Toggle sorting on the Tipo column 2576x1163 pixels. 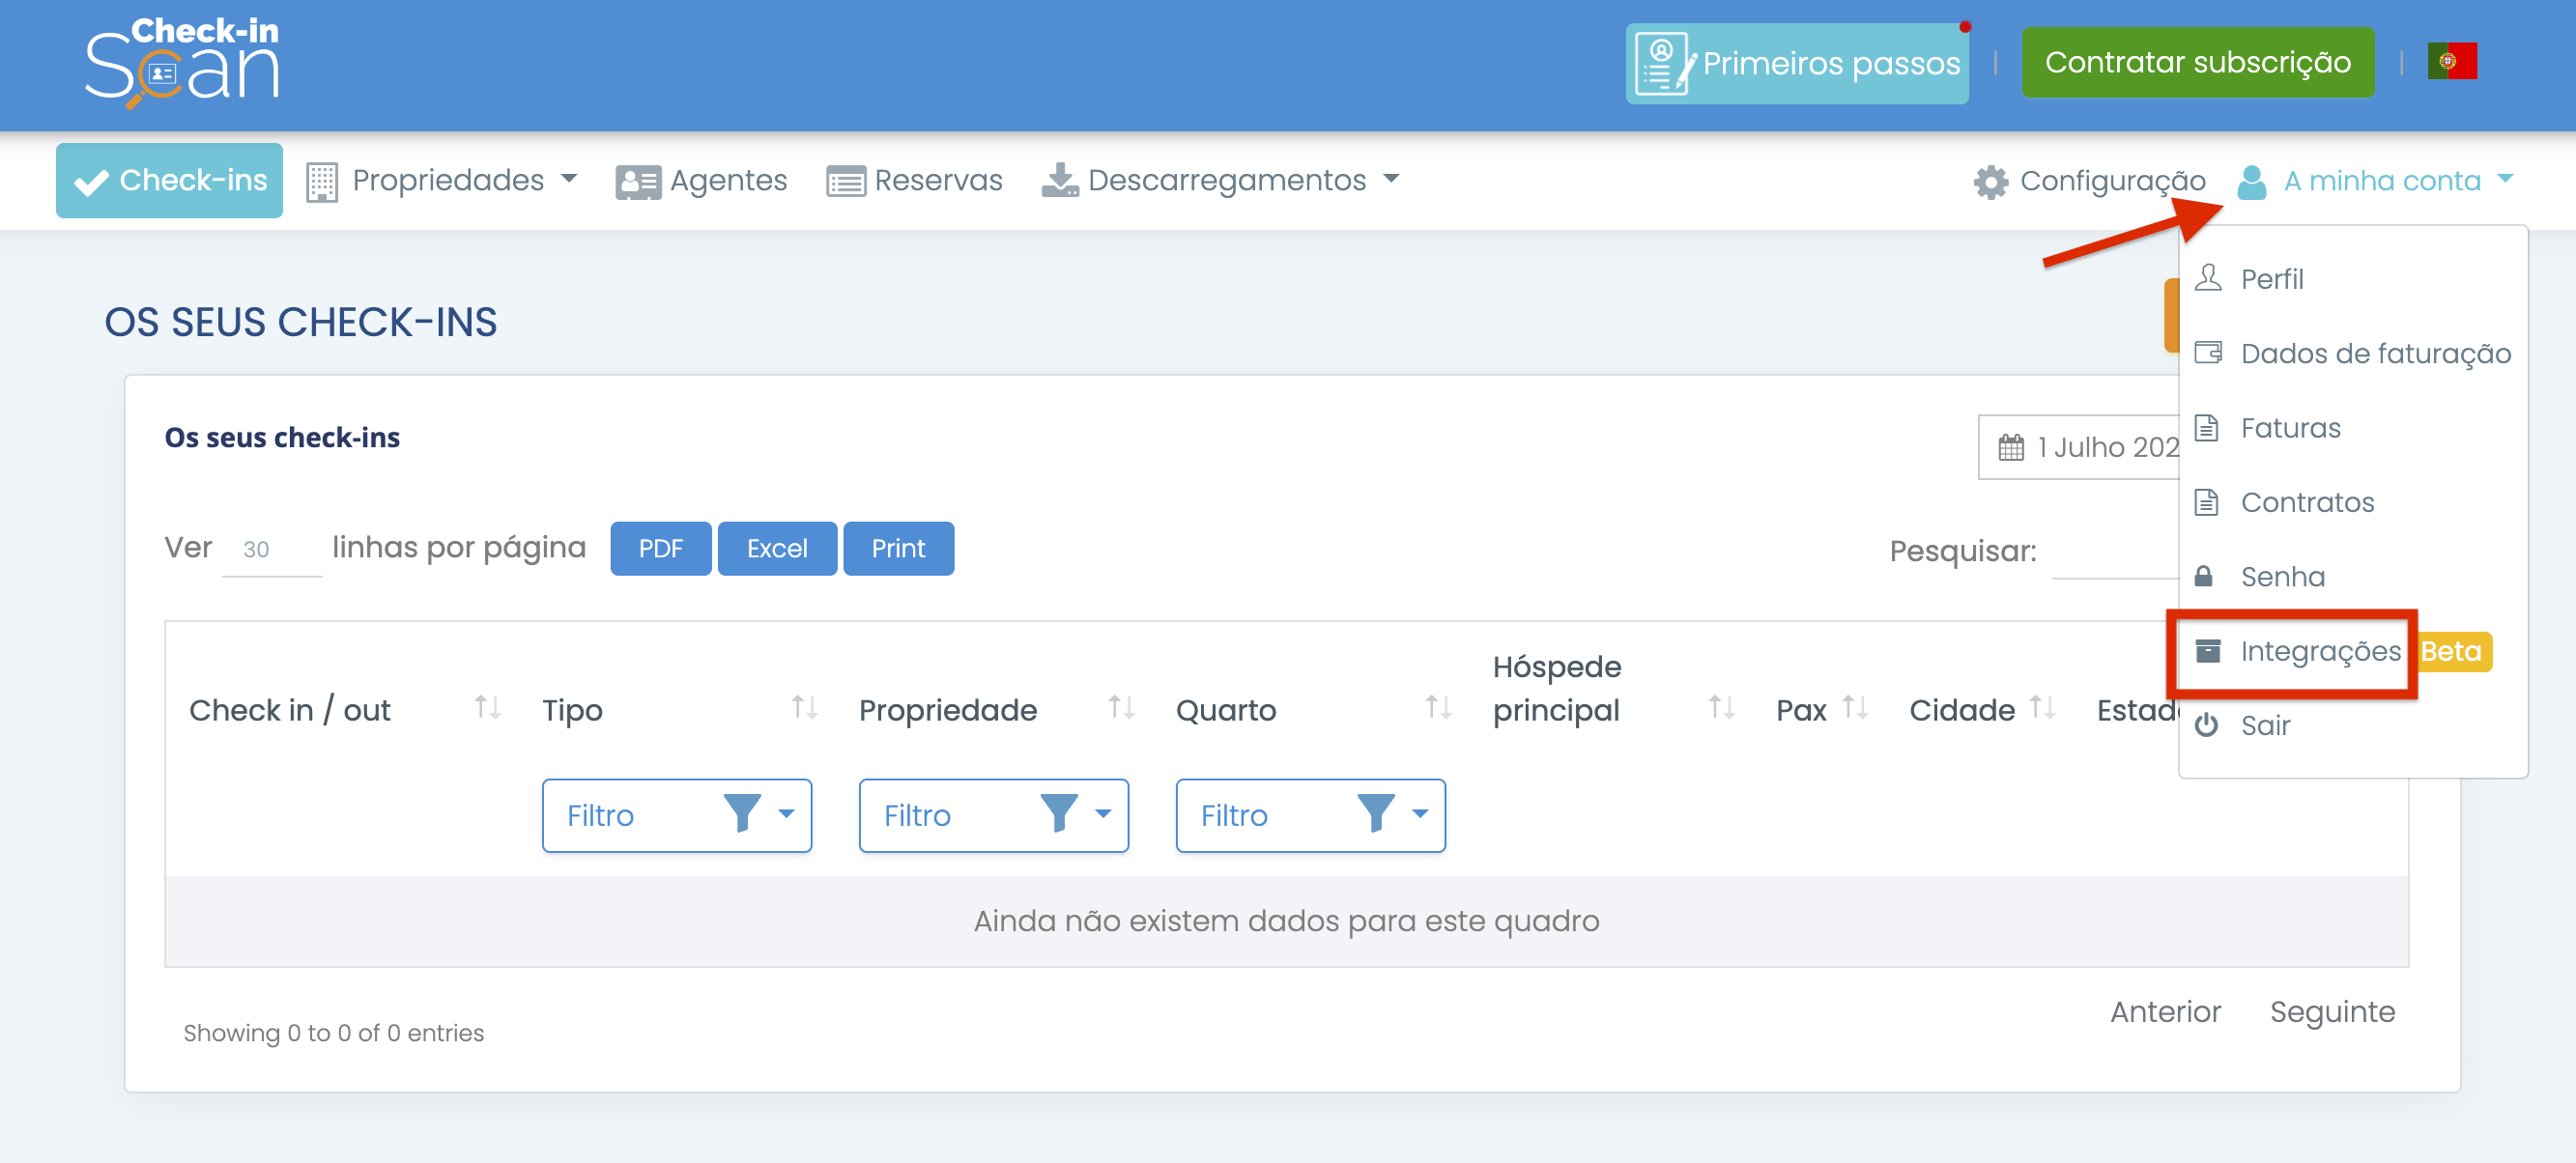pyautogui.click(x=805, y=709)
